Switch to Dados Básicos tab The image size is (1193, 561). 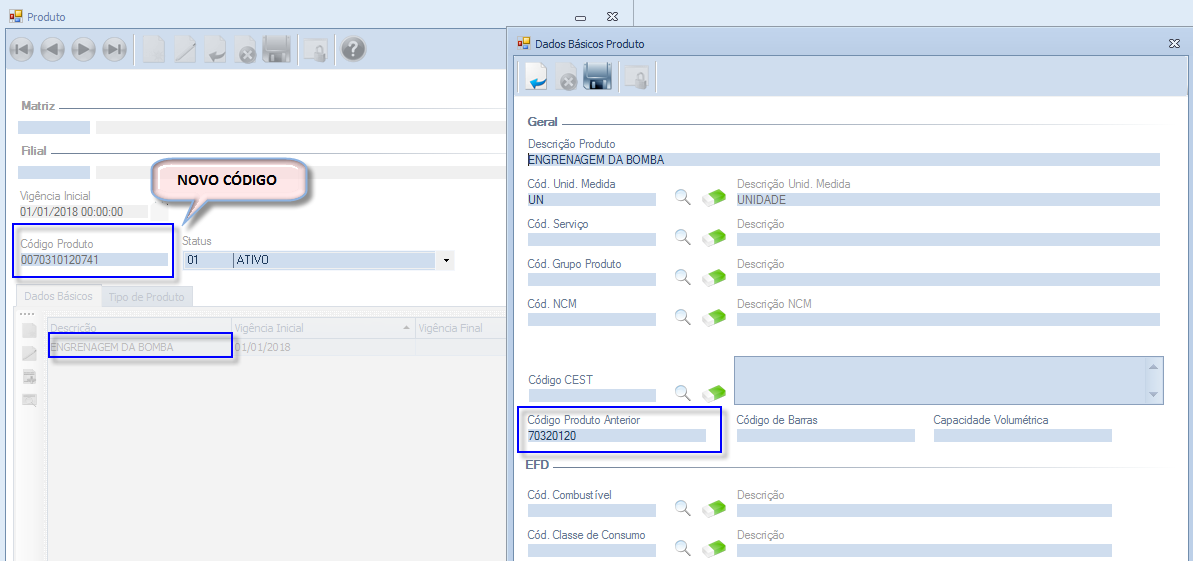(x=59, y=295)
